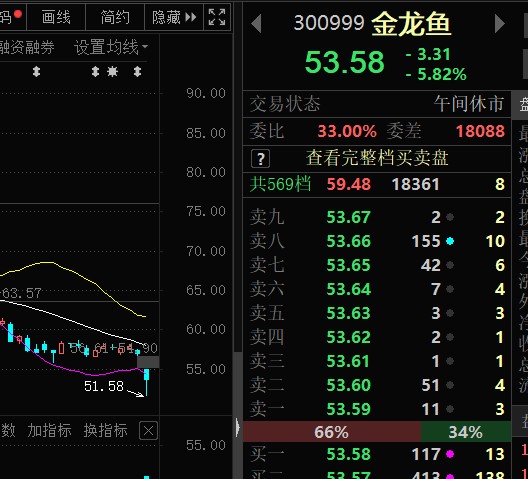
Task: Click the stock code 300999
Action: tap(329, 23)
